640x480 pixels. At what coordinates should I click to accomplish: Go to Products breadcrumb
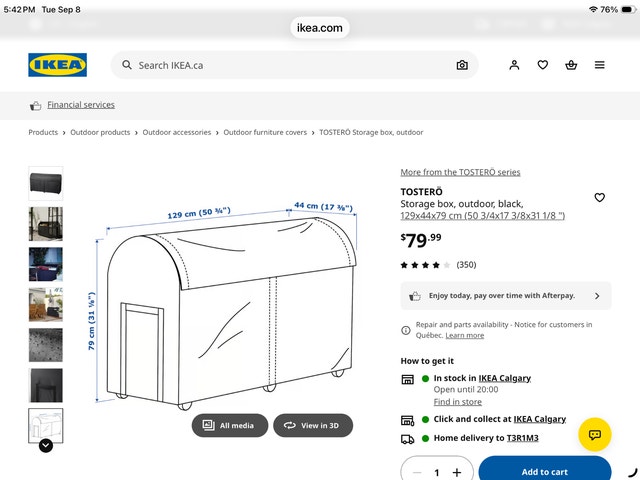(x=43, y=132)
